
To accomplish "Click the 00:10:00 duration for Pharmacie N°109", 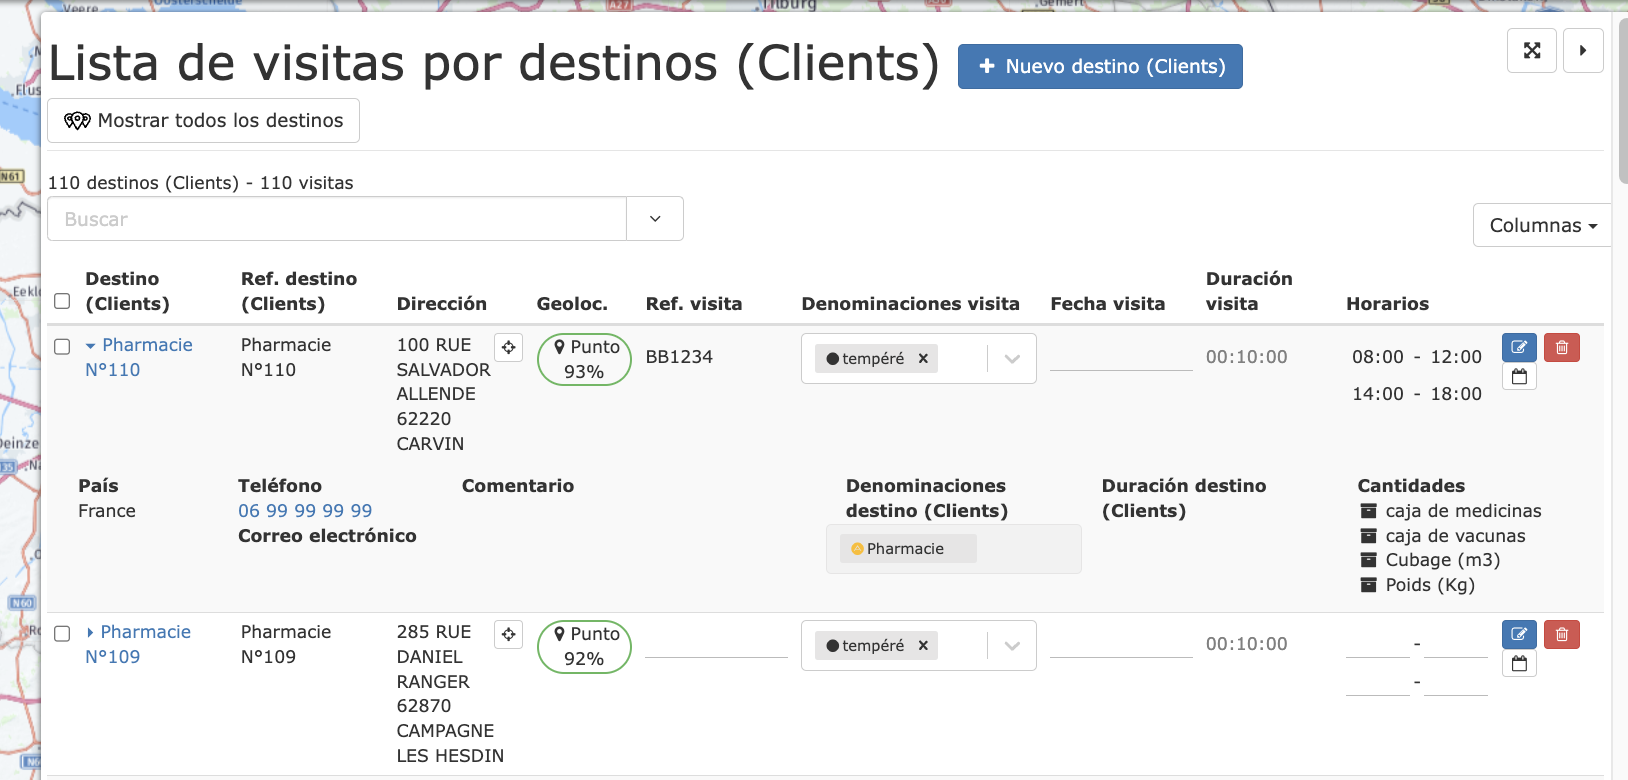I will coord(1246,644).
